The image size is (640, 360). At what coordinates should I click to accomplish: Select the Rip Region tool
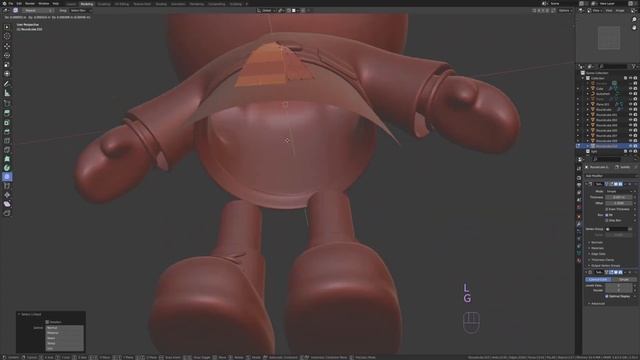tap(7, 213)
